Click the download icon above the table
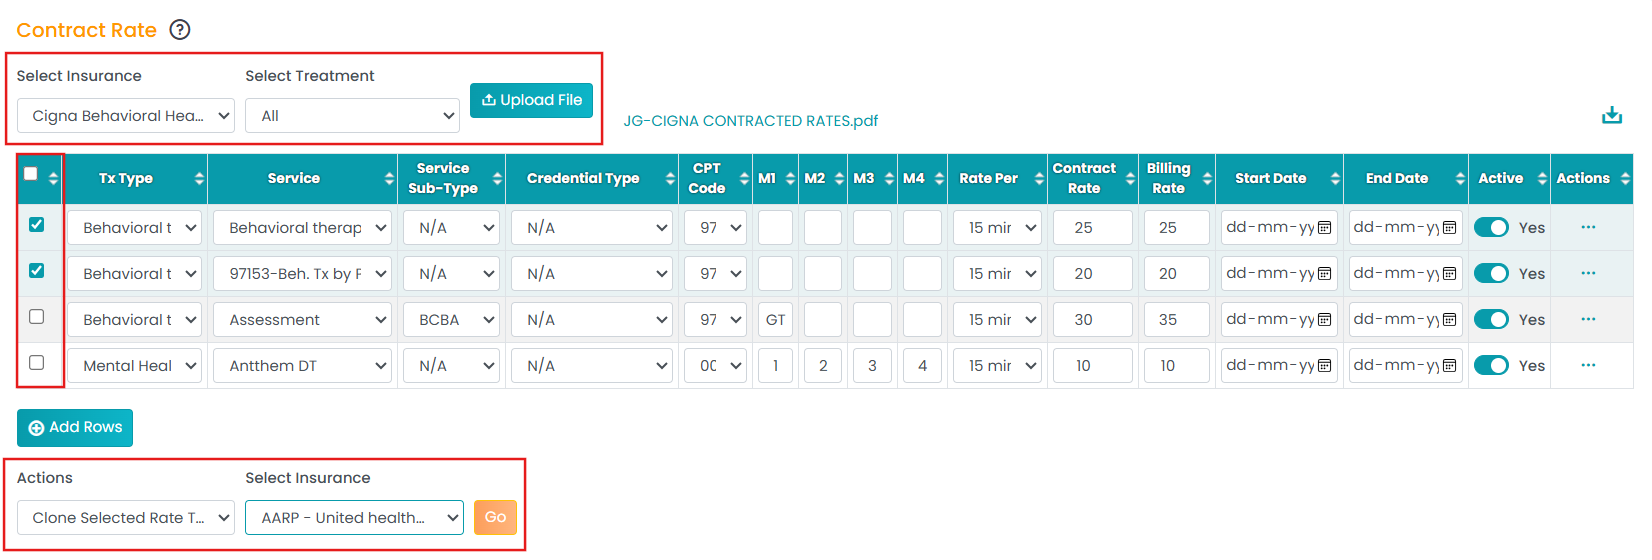 1611,115
